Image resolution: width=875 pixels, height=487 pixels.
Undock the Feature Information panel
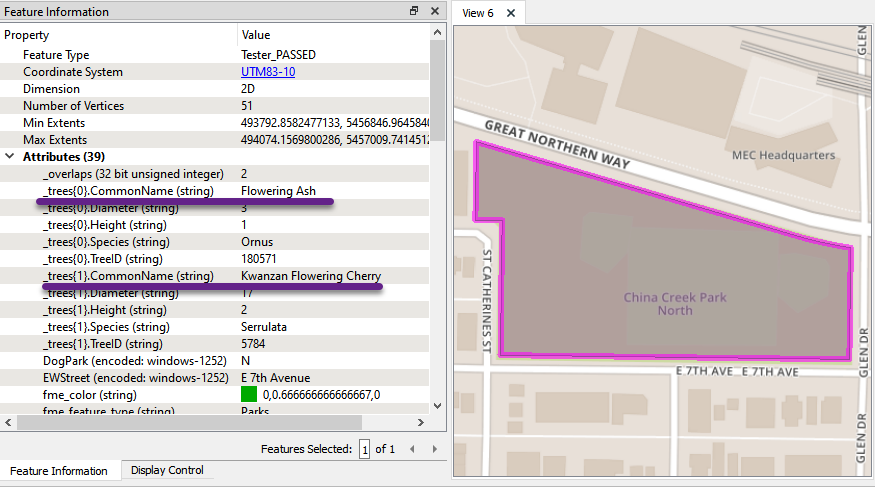414,11
